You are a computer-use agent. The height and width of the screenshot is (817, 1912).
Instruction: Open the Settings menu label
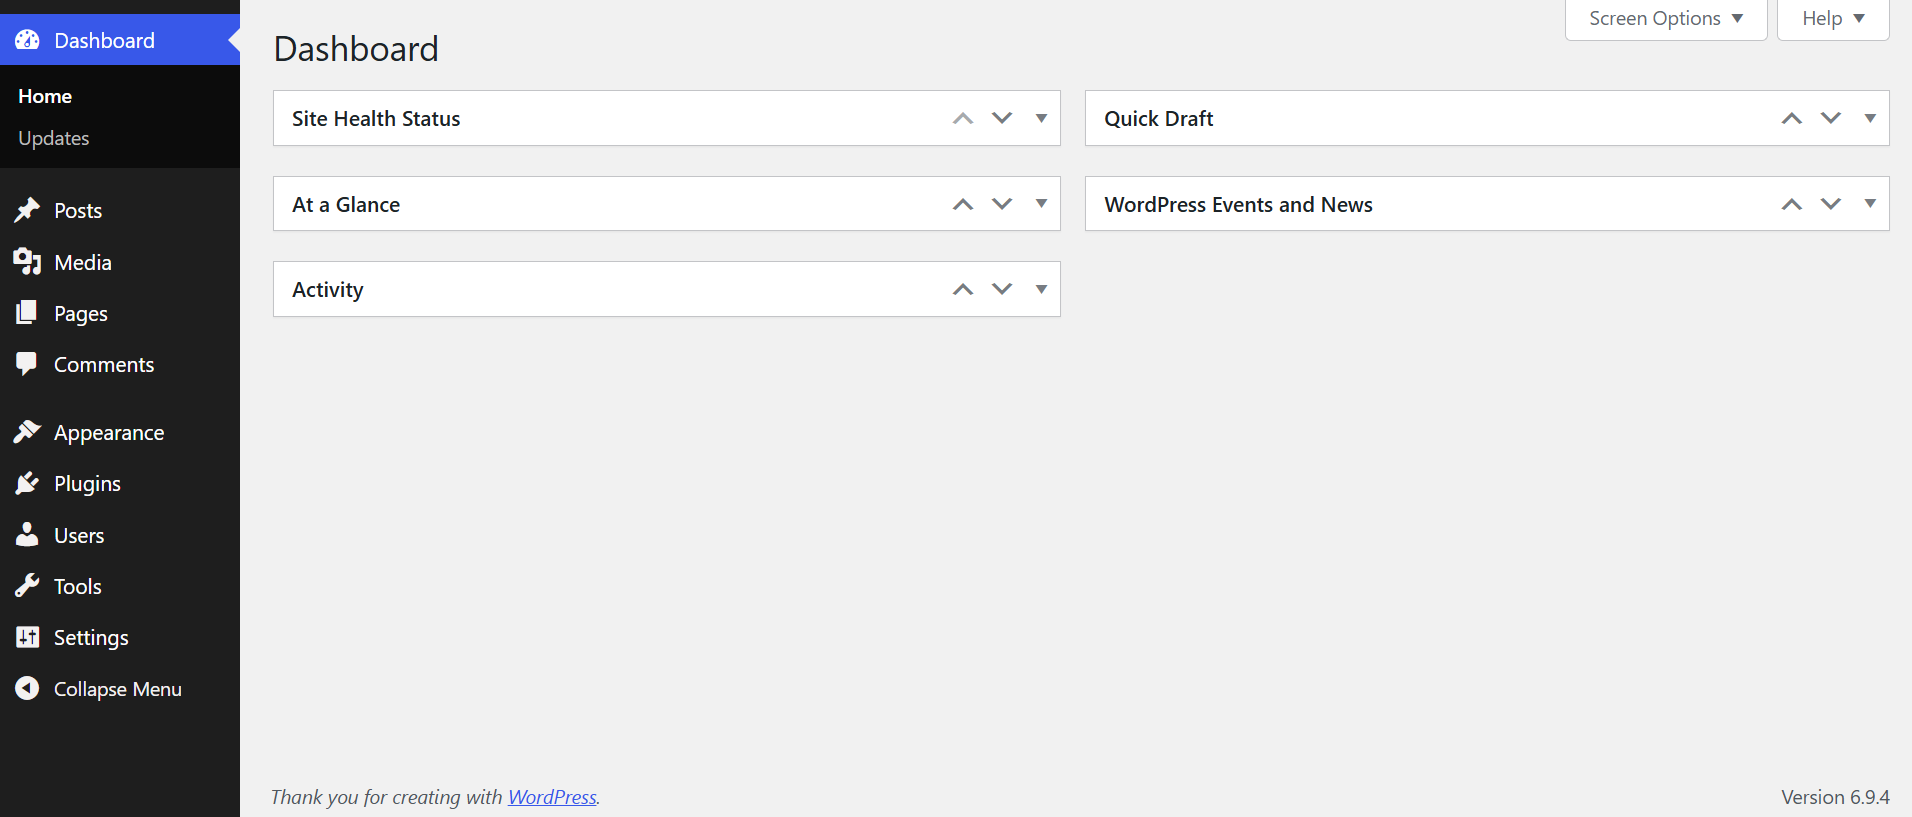[x=91, y=637]
